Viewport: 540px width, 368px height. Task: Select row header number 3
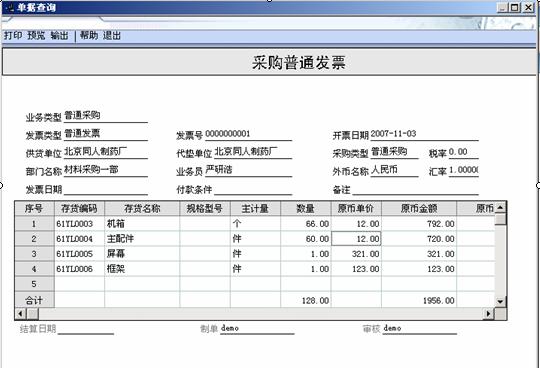(34, 254)
